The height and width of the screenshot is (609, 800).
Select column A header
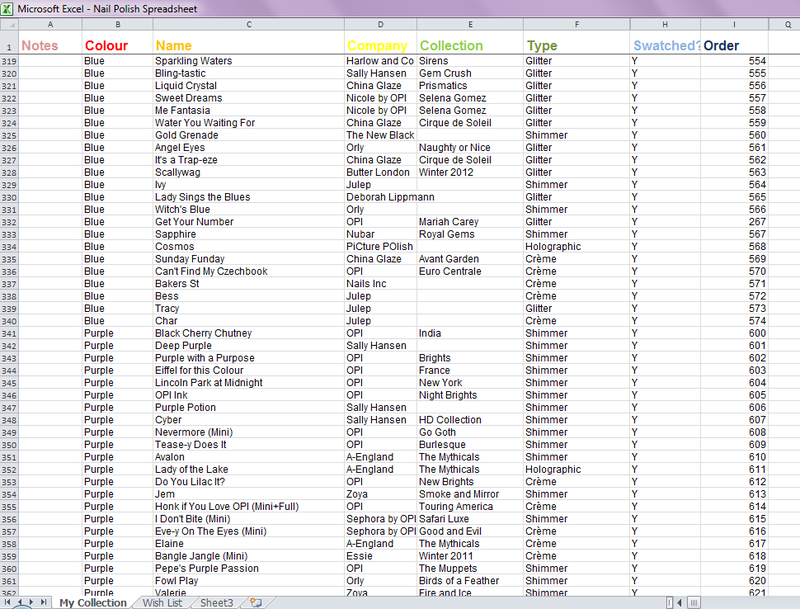click(x=50, y=24)
